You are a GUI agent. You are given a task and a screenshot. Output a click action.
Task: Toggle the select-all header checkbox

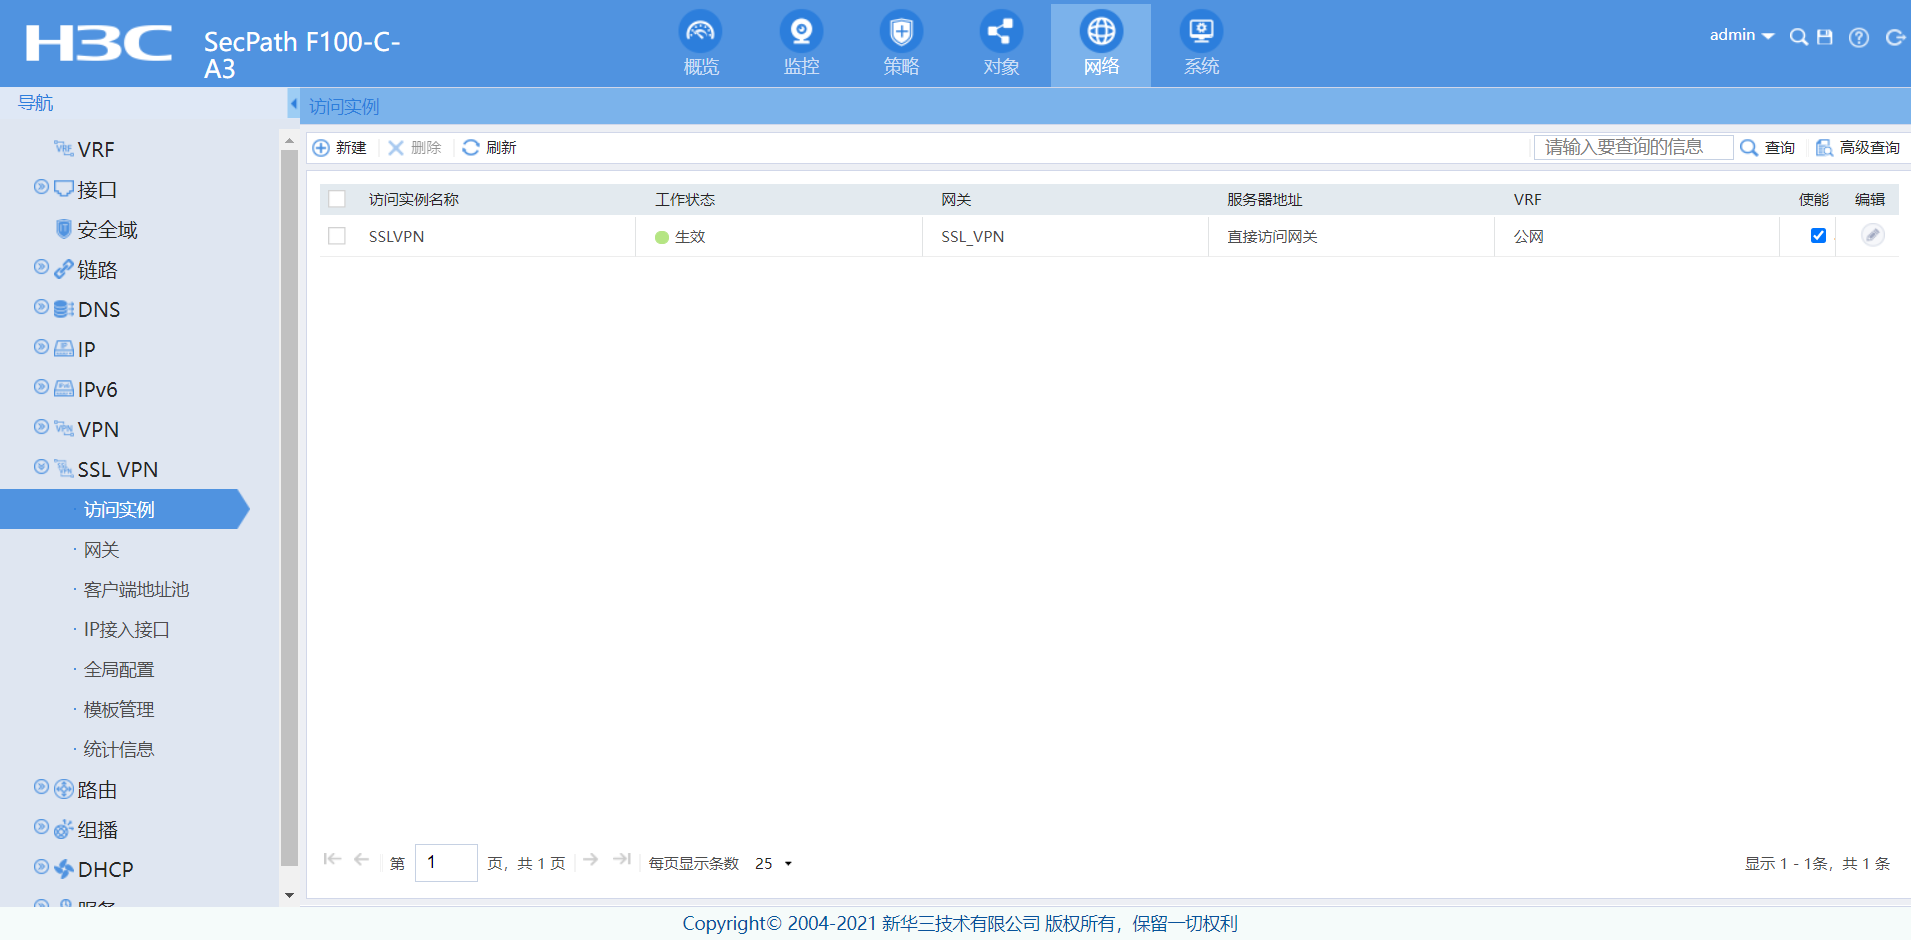337,199
